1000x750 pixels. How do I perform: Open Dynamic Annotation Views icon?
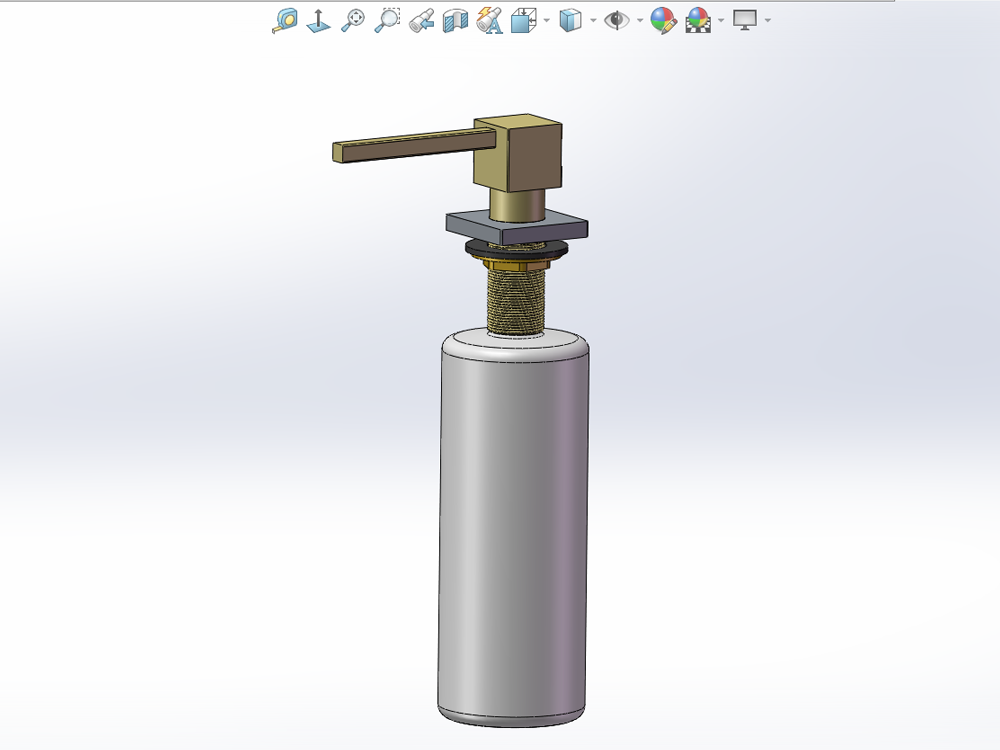tap(490, 20)
